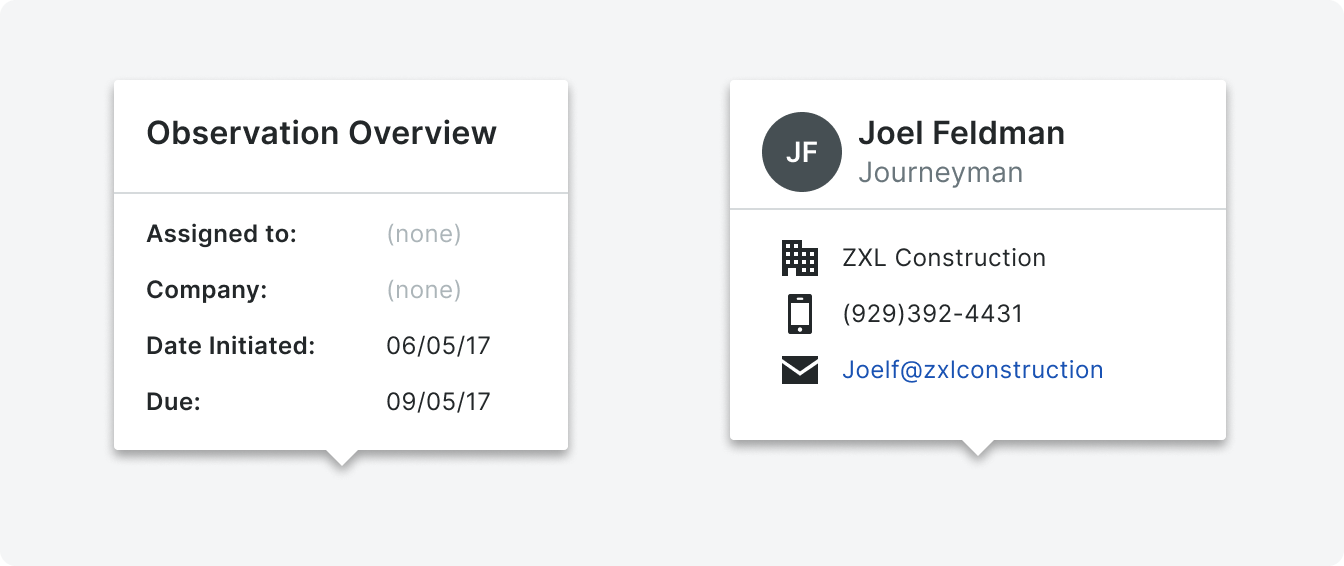This screenshot has height=566, width=1344.
Task: Click the Observation Overview heading
Action: click(322, 133)
